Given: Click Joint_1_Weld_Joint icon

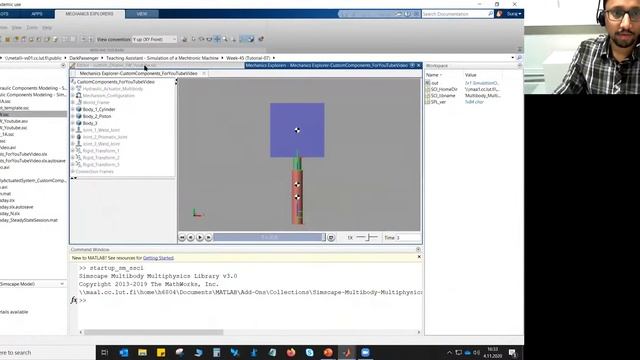Looking at the screenshot, I should [x=79, y=130].
